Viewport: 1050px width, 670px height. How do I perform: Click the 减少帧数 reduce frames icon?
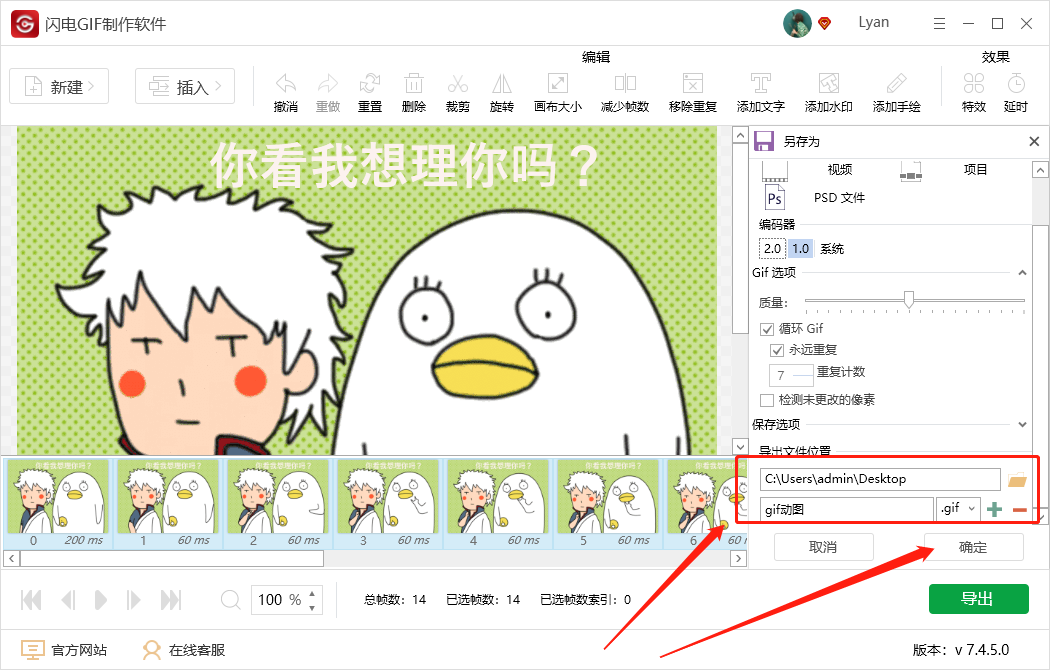click(x=625, y=84)
